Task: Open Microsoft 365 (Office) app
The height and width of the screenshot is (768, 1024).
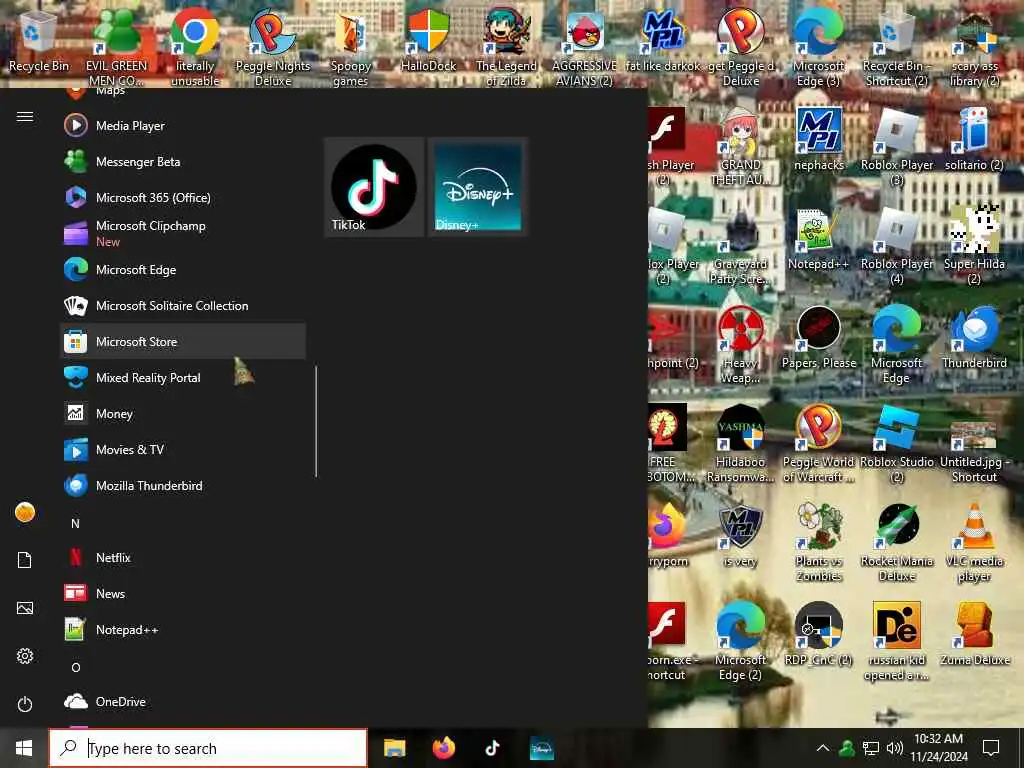Action: [x=183, y=197]
